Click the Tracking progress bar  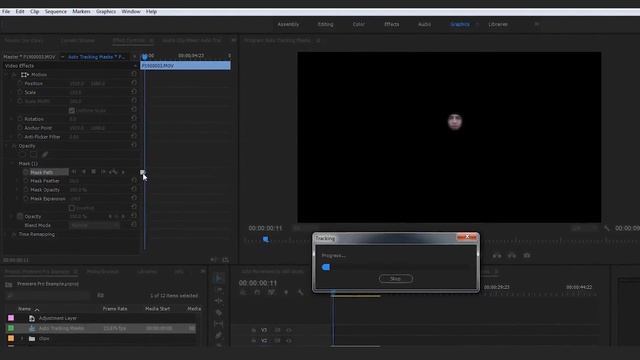pos(395,267)
